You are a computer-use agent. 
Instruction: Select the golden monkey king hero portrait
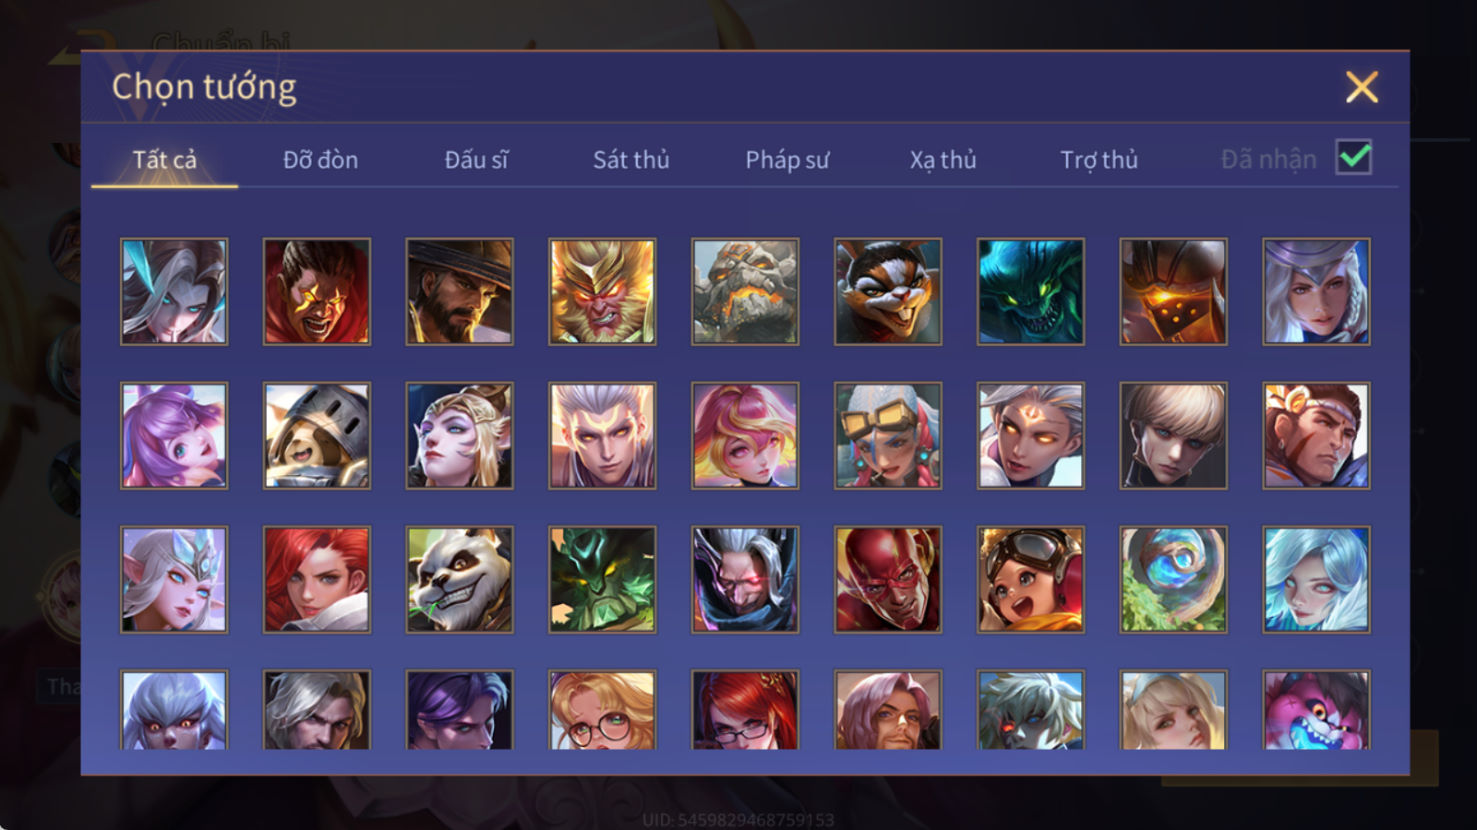coord(602,292)
